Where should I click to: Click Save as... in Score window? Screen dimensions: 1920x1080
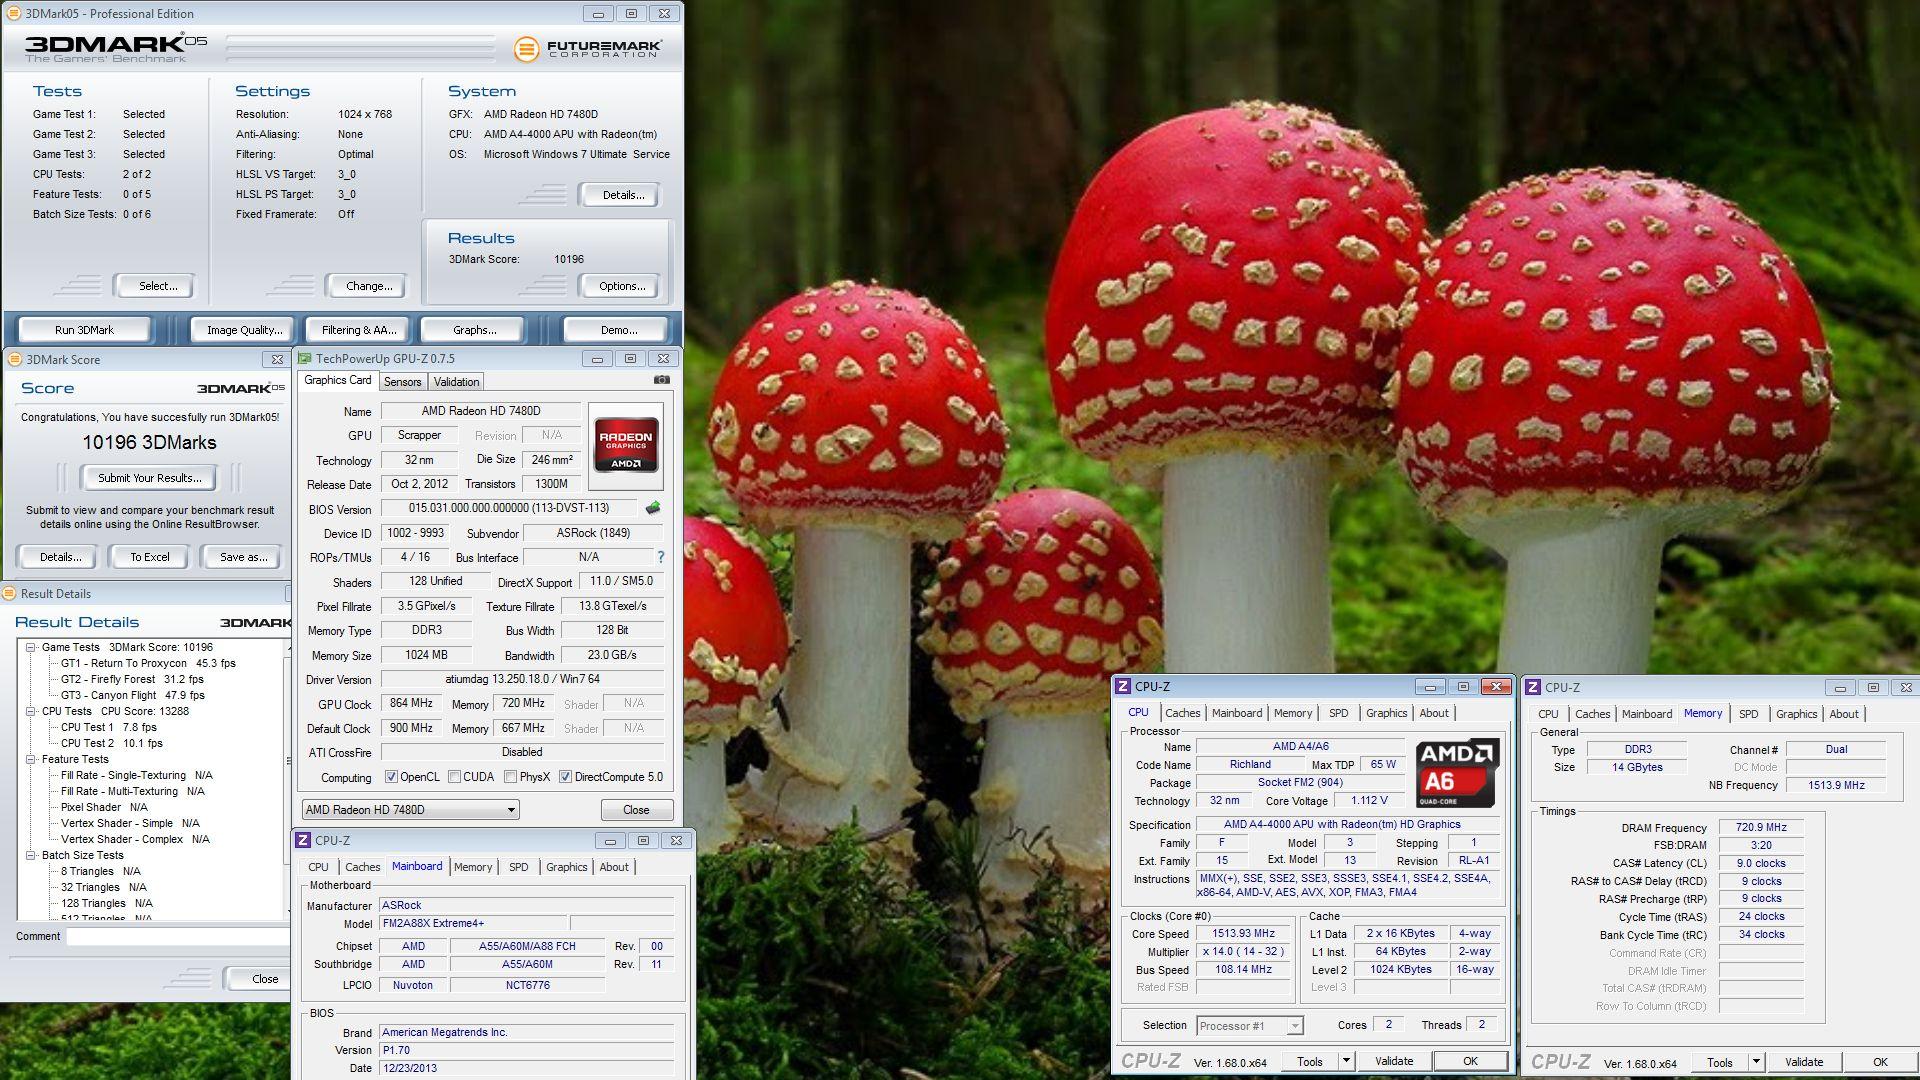(x=243, y=557)
